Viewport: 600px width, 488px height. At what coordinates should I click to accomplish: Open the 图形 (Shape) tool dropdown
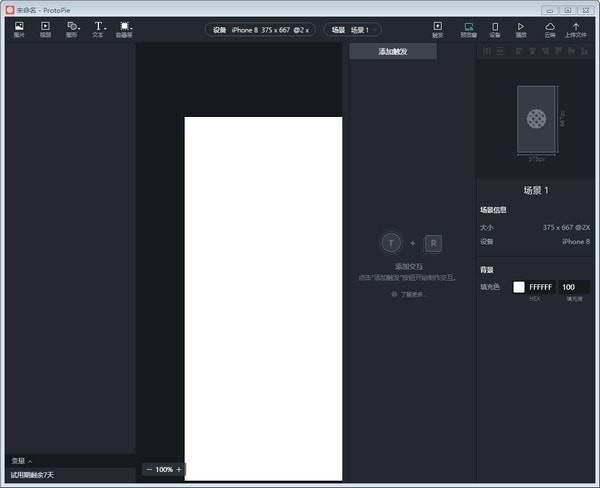click(72, 28)
